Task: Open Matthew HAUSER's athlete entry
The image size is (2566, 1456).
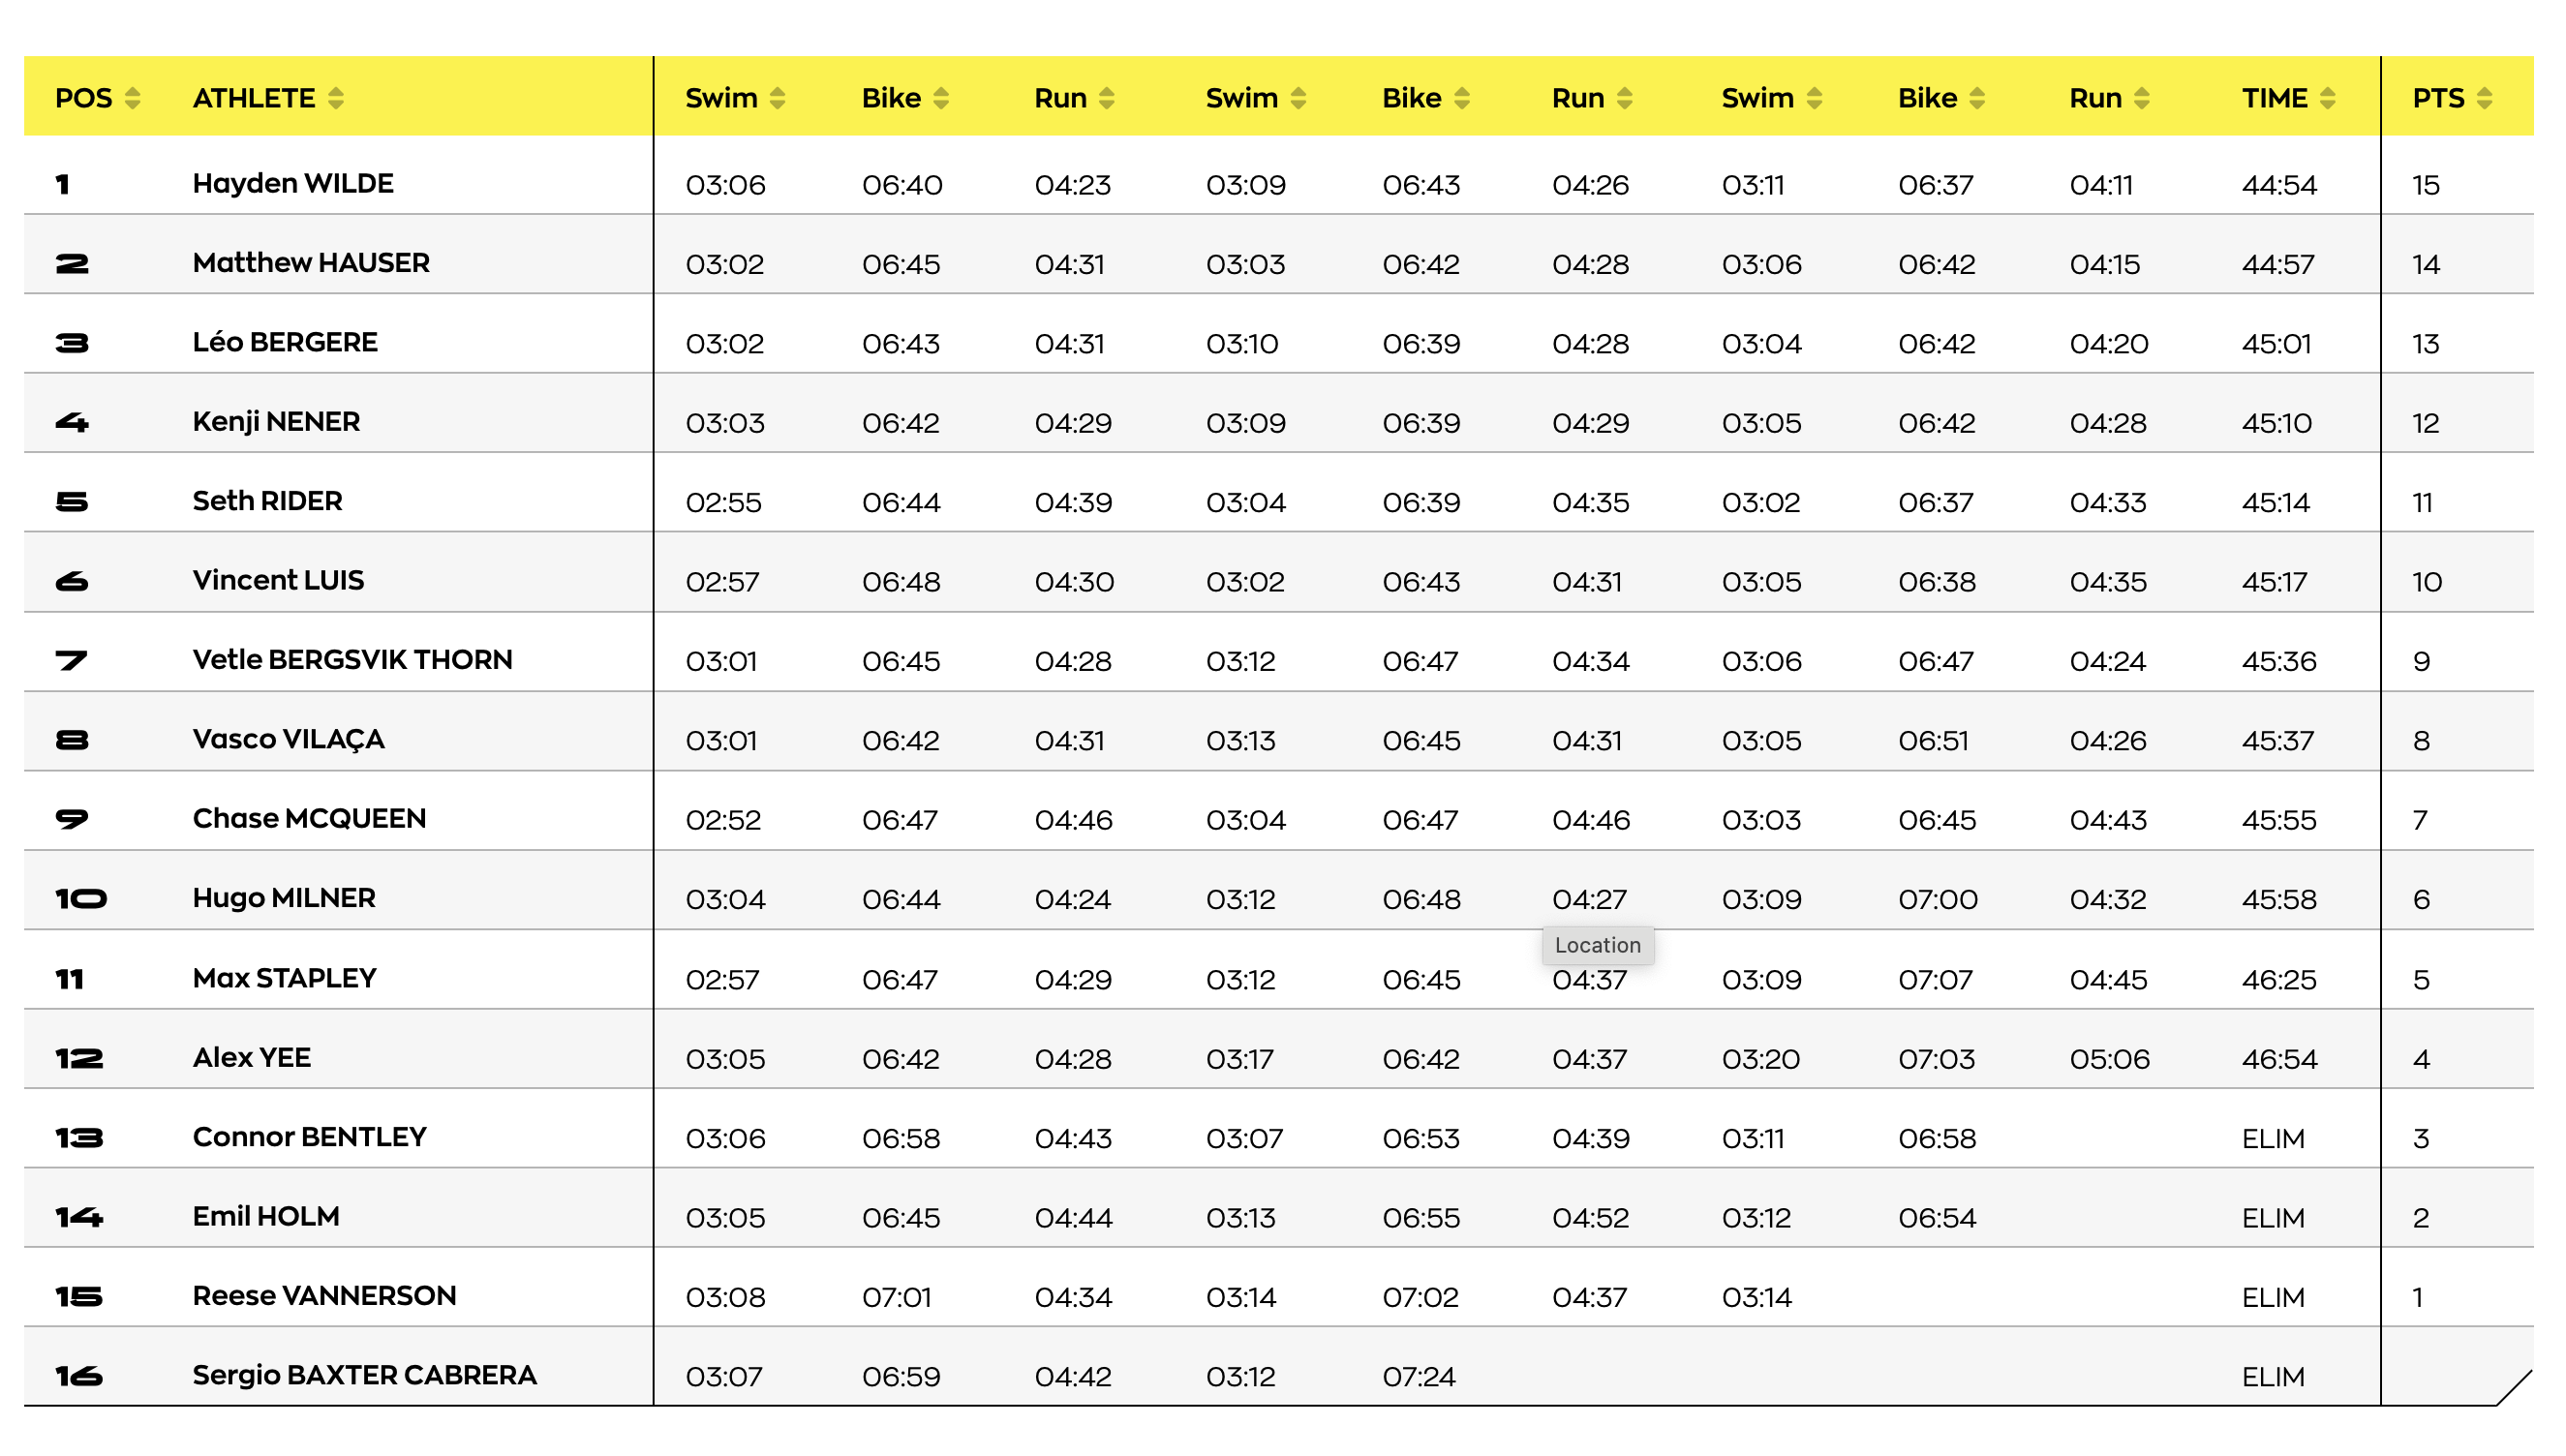Action: pos(311,263)
